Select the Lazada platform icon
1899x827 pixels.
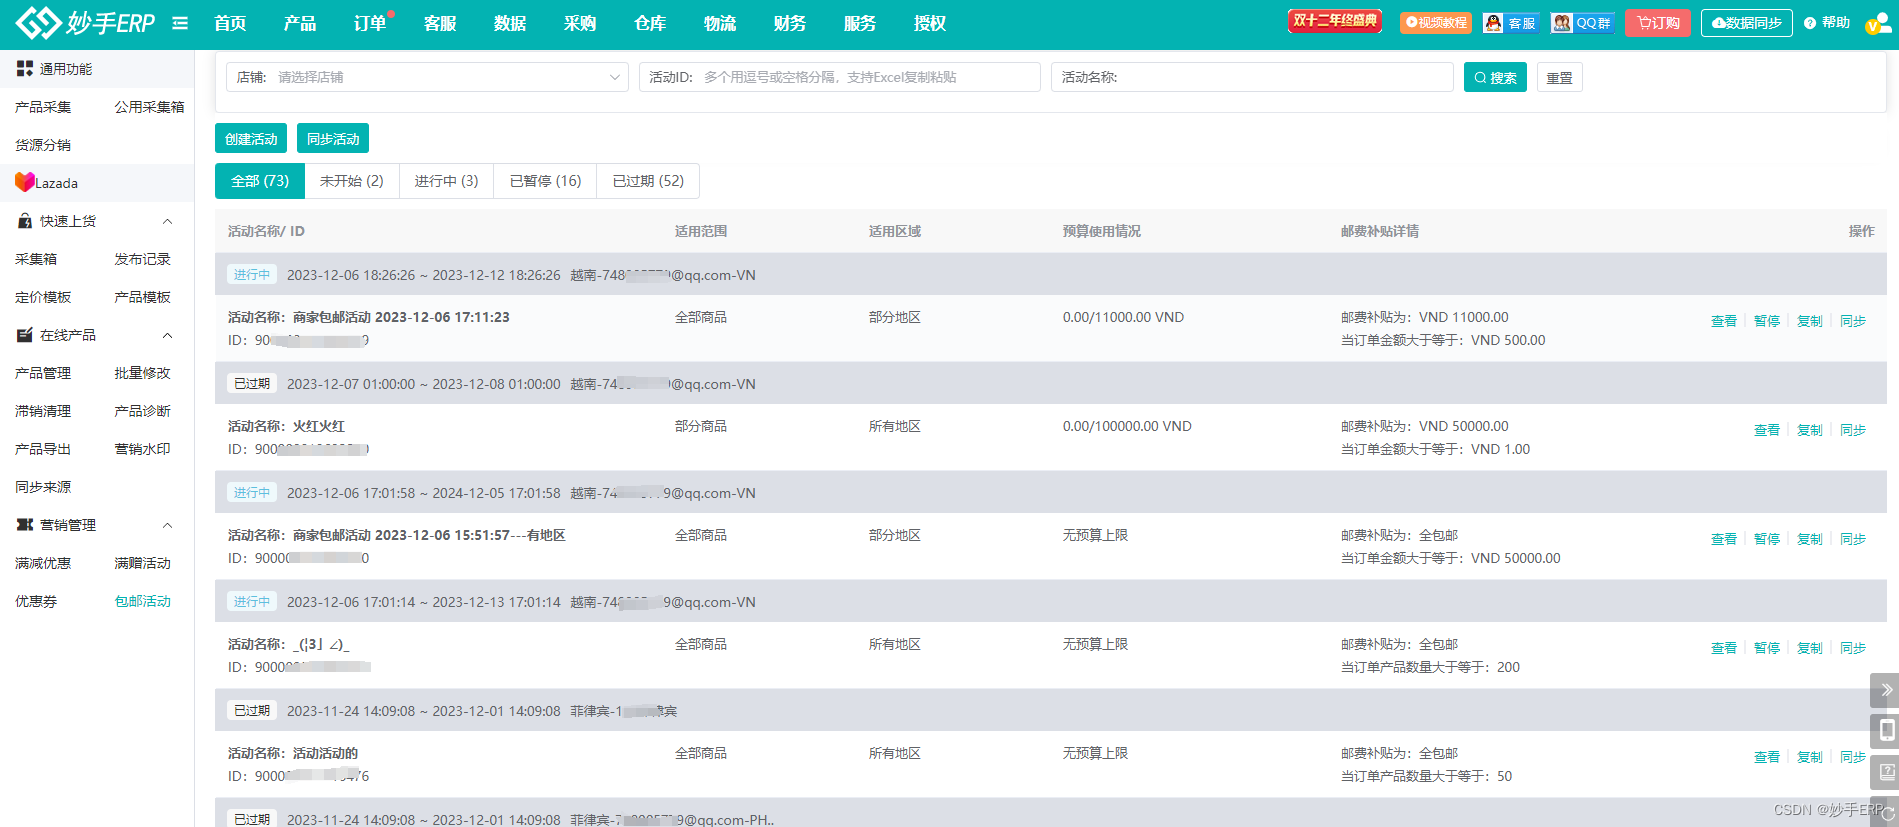(x=25, y=182)
